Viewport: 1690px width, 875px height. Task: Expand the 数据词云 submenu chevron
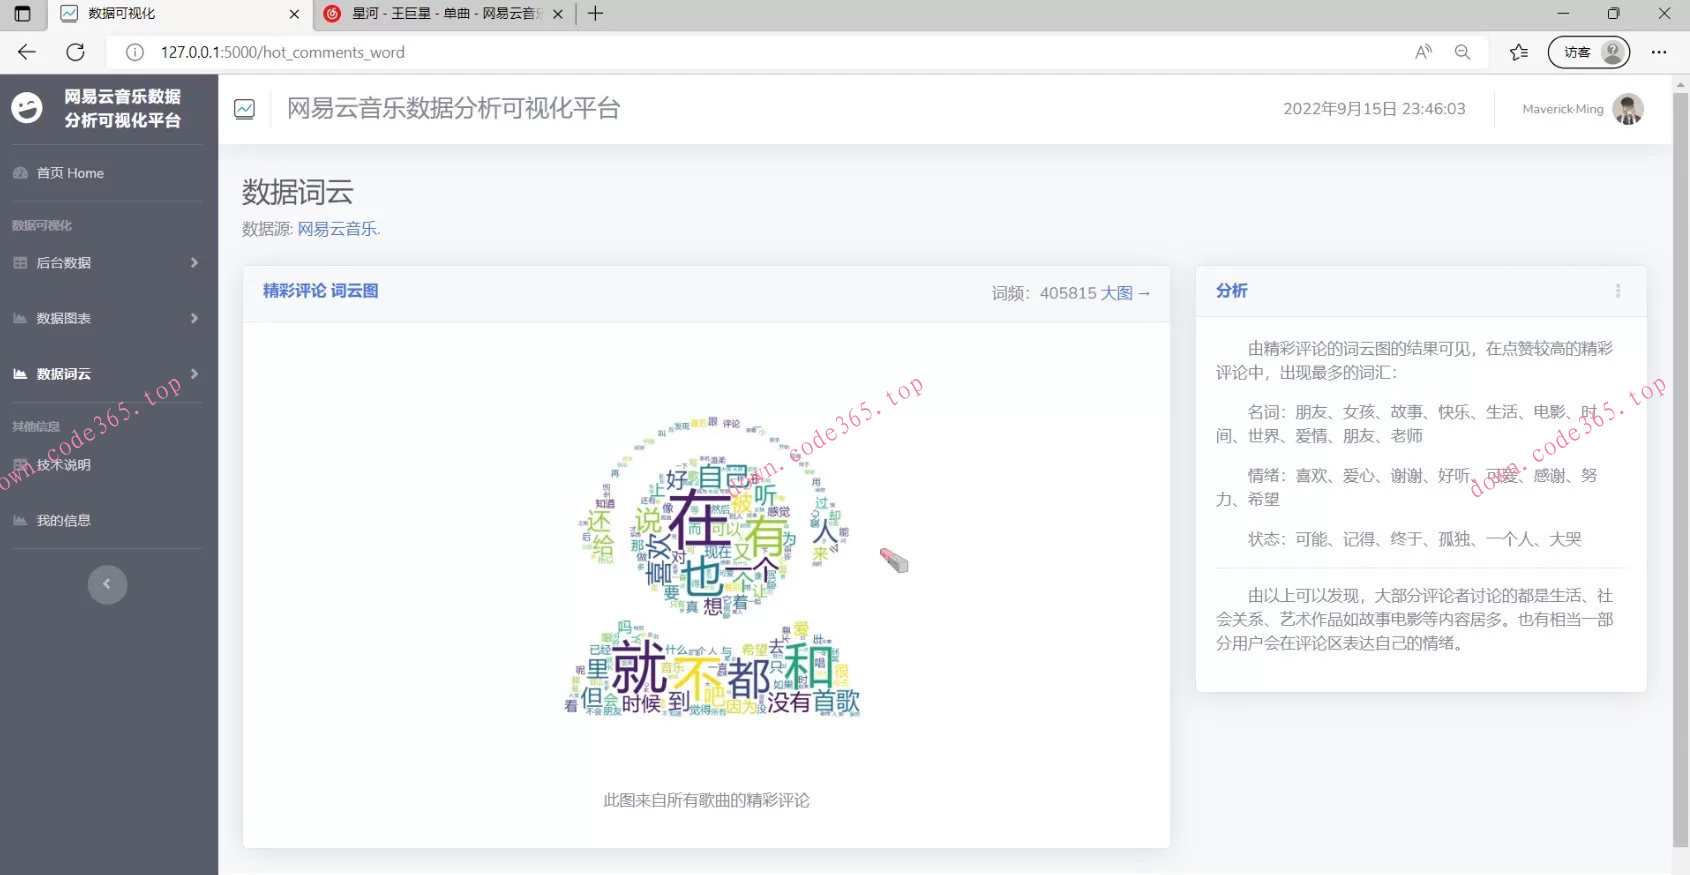pos(194,374)
